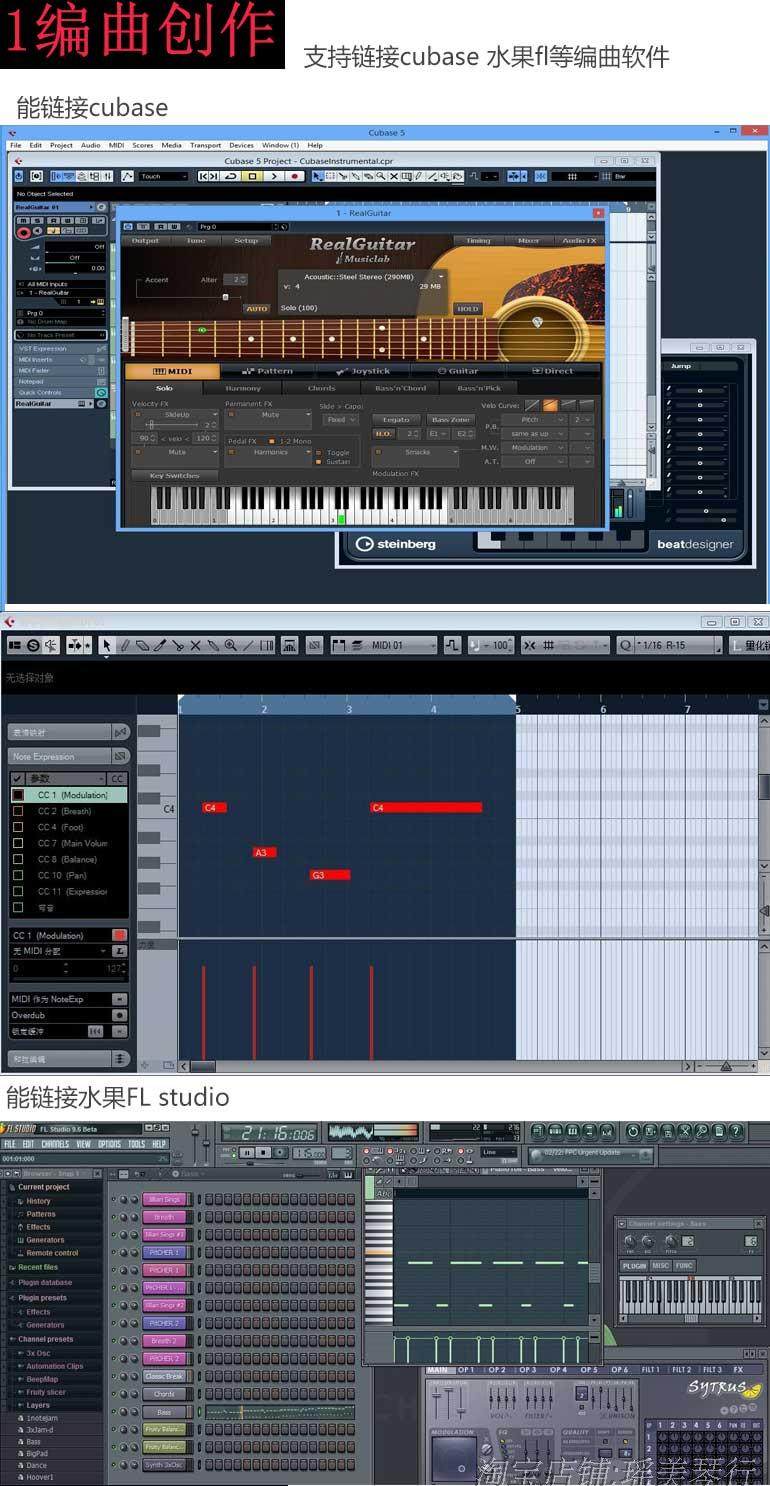Viewport: 770px width, 1486px height.
Task: Select the Chords sub-tab in RealGuitar
Action: click(x=322, y=388)
